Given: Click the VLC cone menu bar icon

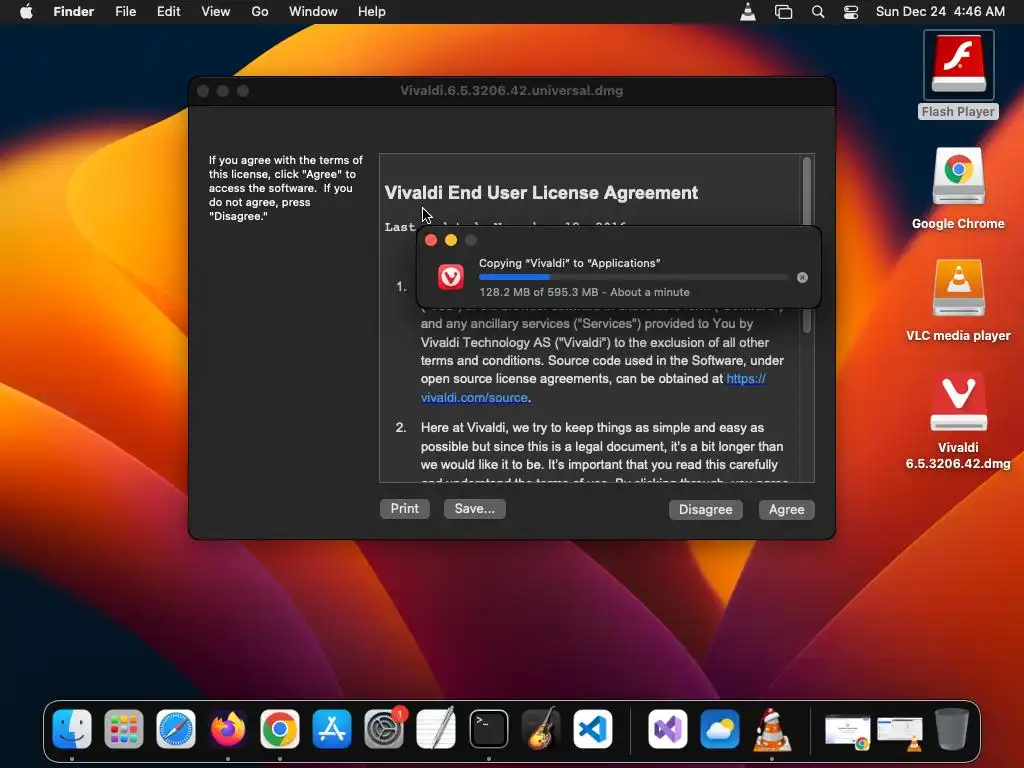Looking at the screenshot, I should [x=748, y=12].
